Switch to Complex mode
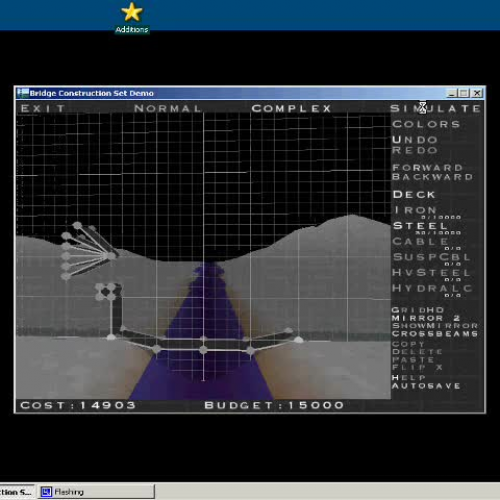Image resolution: width=500 pixels, height=500 pixels. pyautogui.click(x=291, y=108)
